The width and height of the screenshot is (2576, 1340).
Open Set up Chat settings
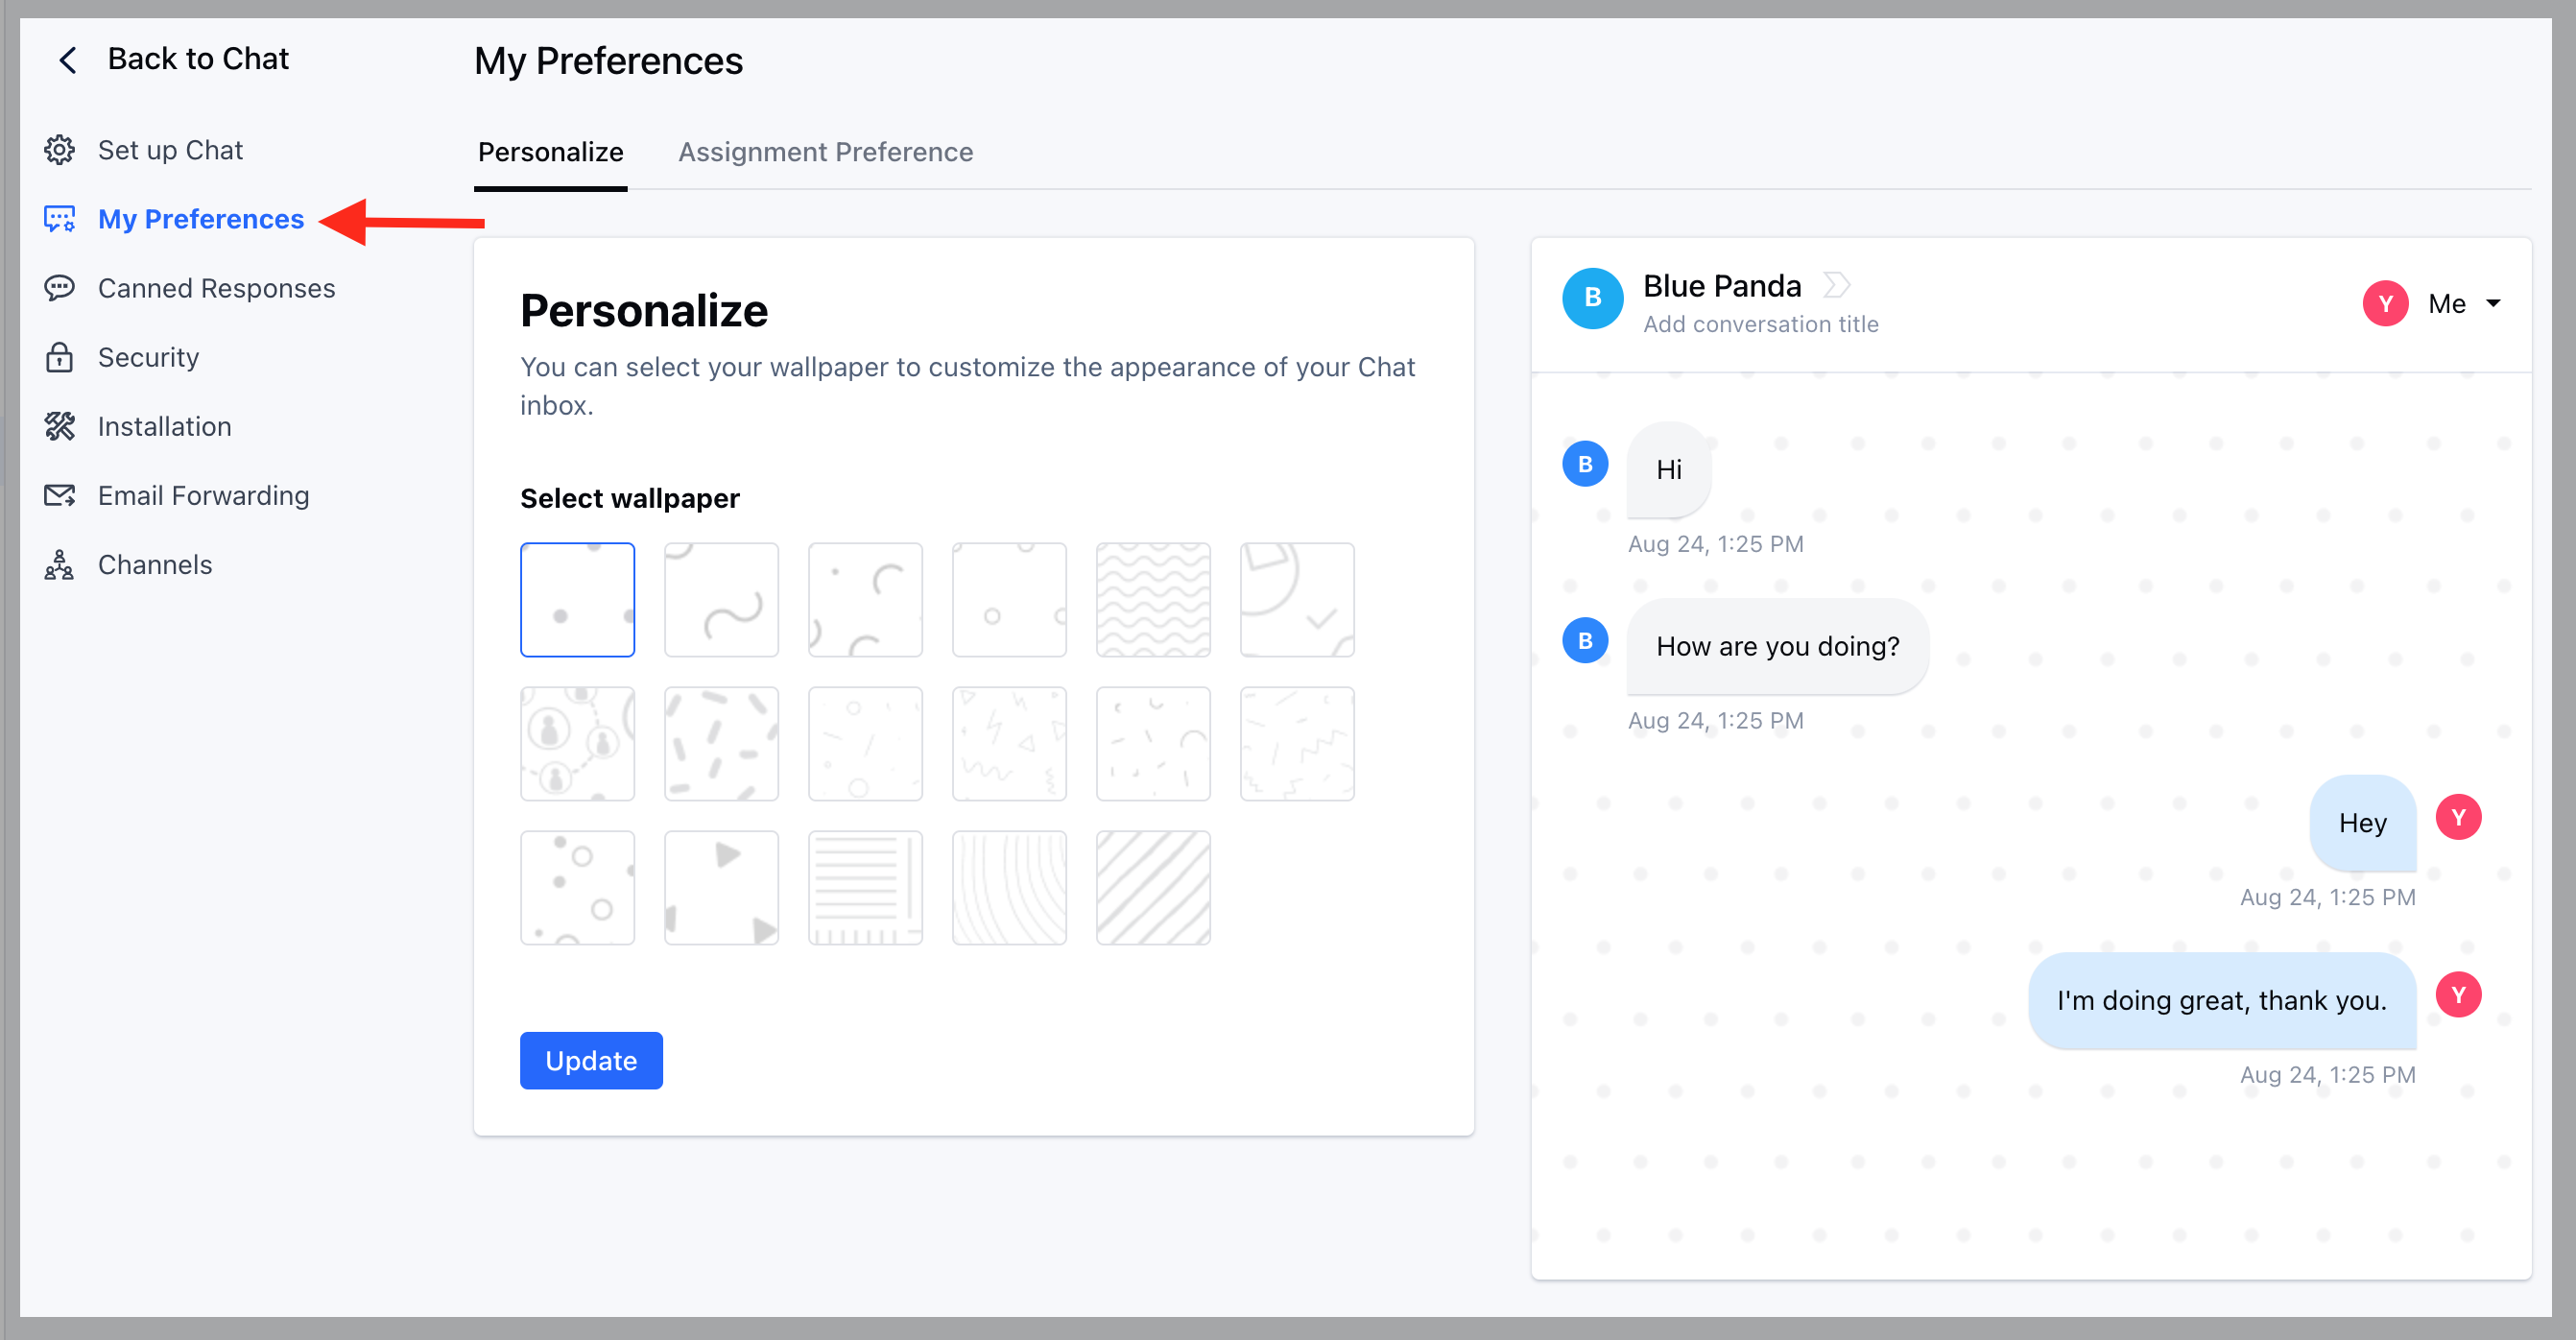pyautogui.click(x=170, y=149)
